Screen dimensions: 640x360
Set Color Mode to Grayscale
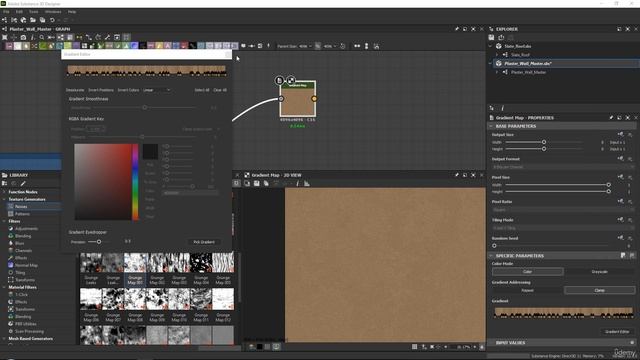(x=600, y=271)
